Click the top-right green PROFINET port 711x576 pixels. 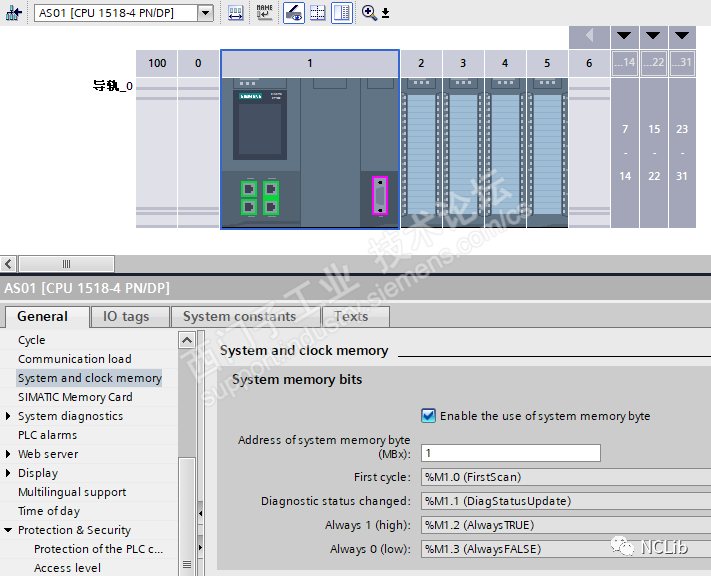271,189
